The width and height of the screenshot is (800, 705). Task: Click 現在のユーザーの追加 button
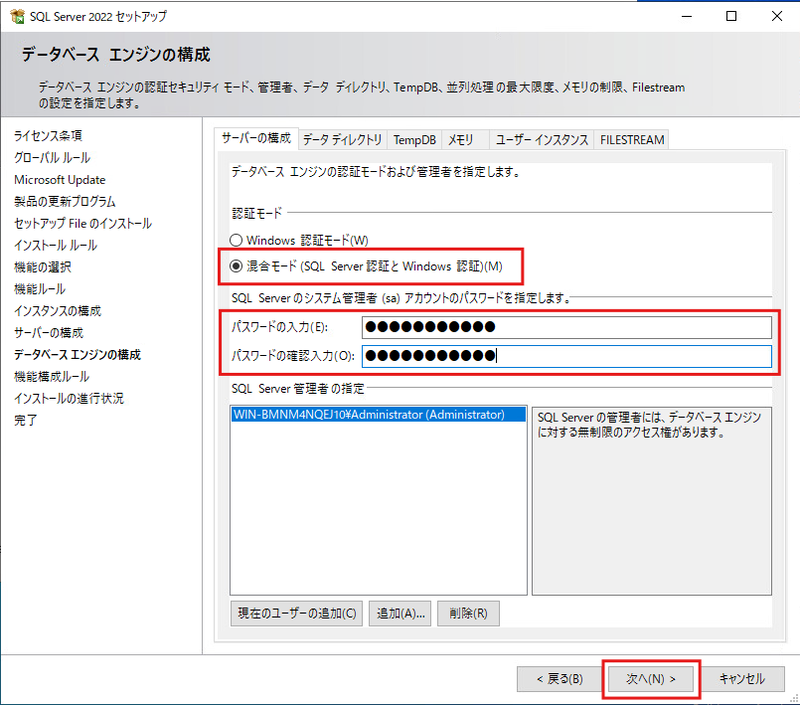pos(297,613)
